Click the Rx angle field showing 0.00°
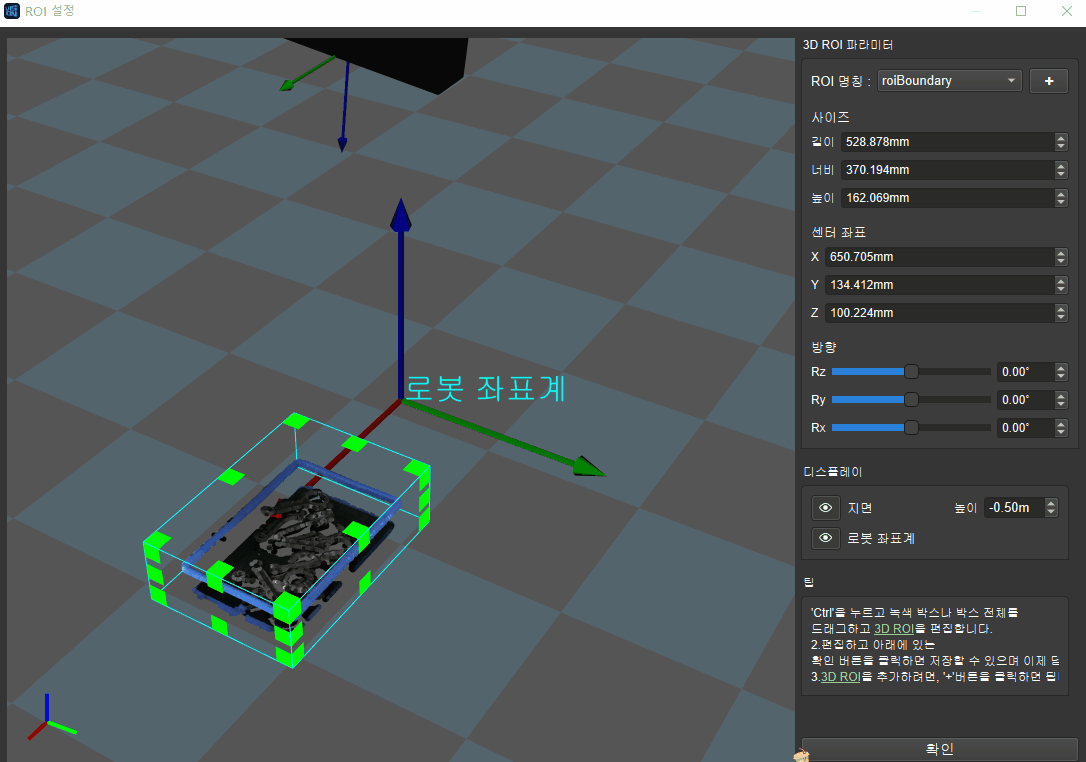 pos(1026,428)
